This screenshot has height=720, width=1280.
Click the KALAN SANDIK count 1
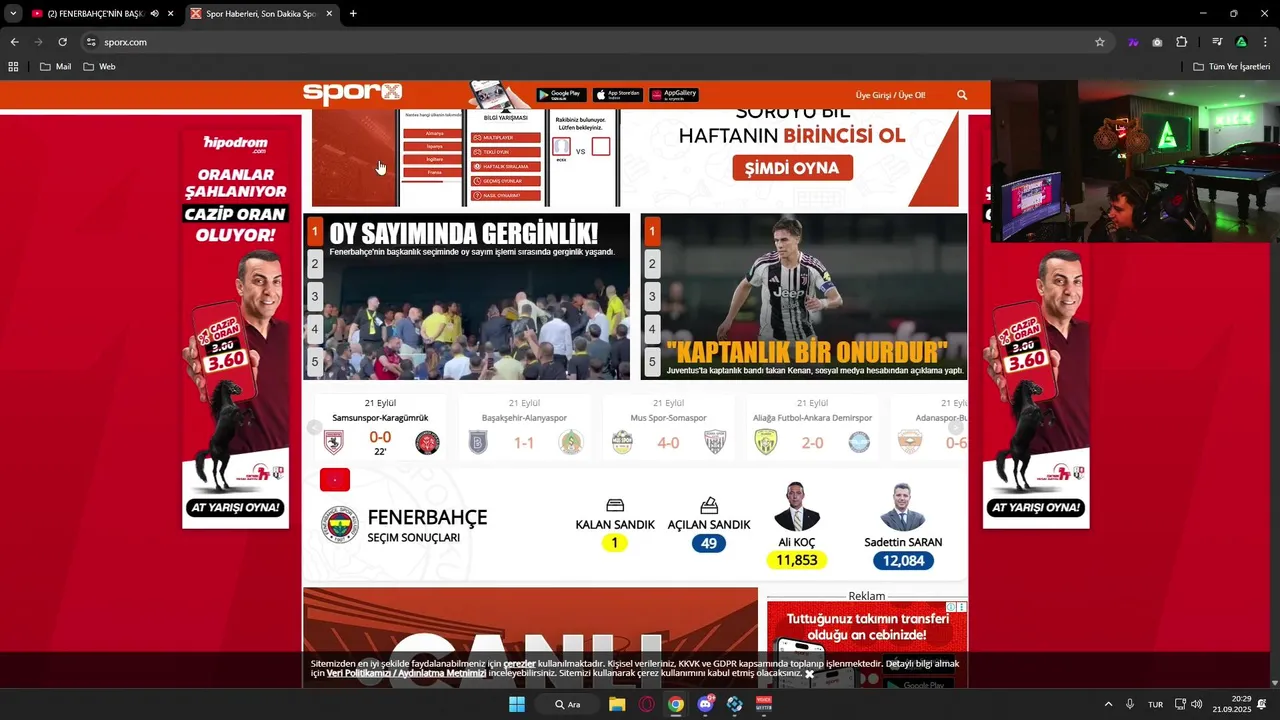[x=615, y=543]
